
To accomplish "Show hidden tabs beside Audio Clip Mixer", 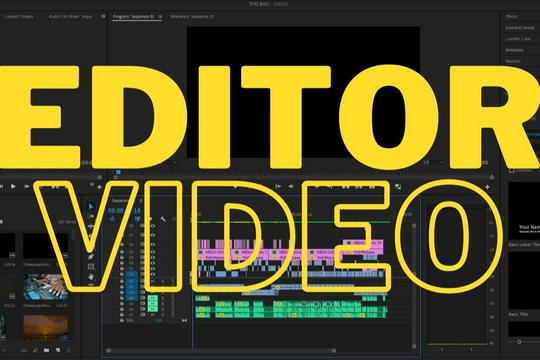I will pyautogui.click(x=103, y=16).
